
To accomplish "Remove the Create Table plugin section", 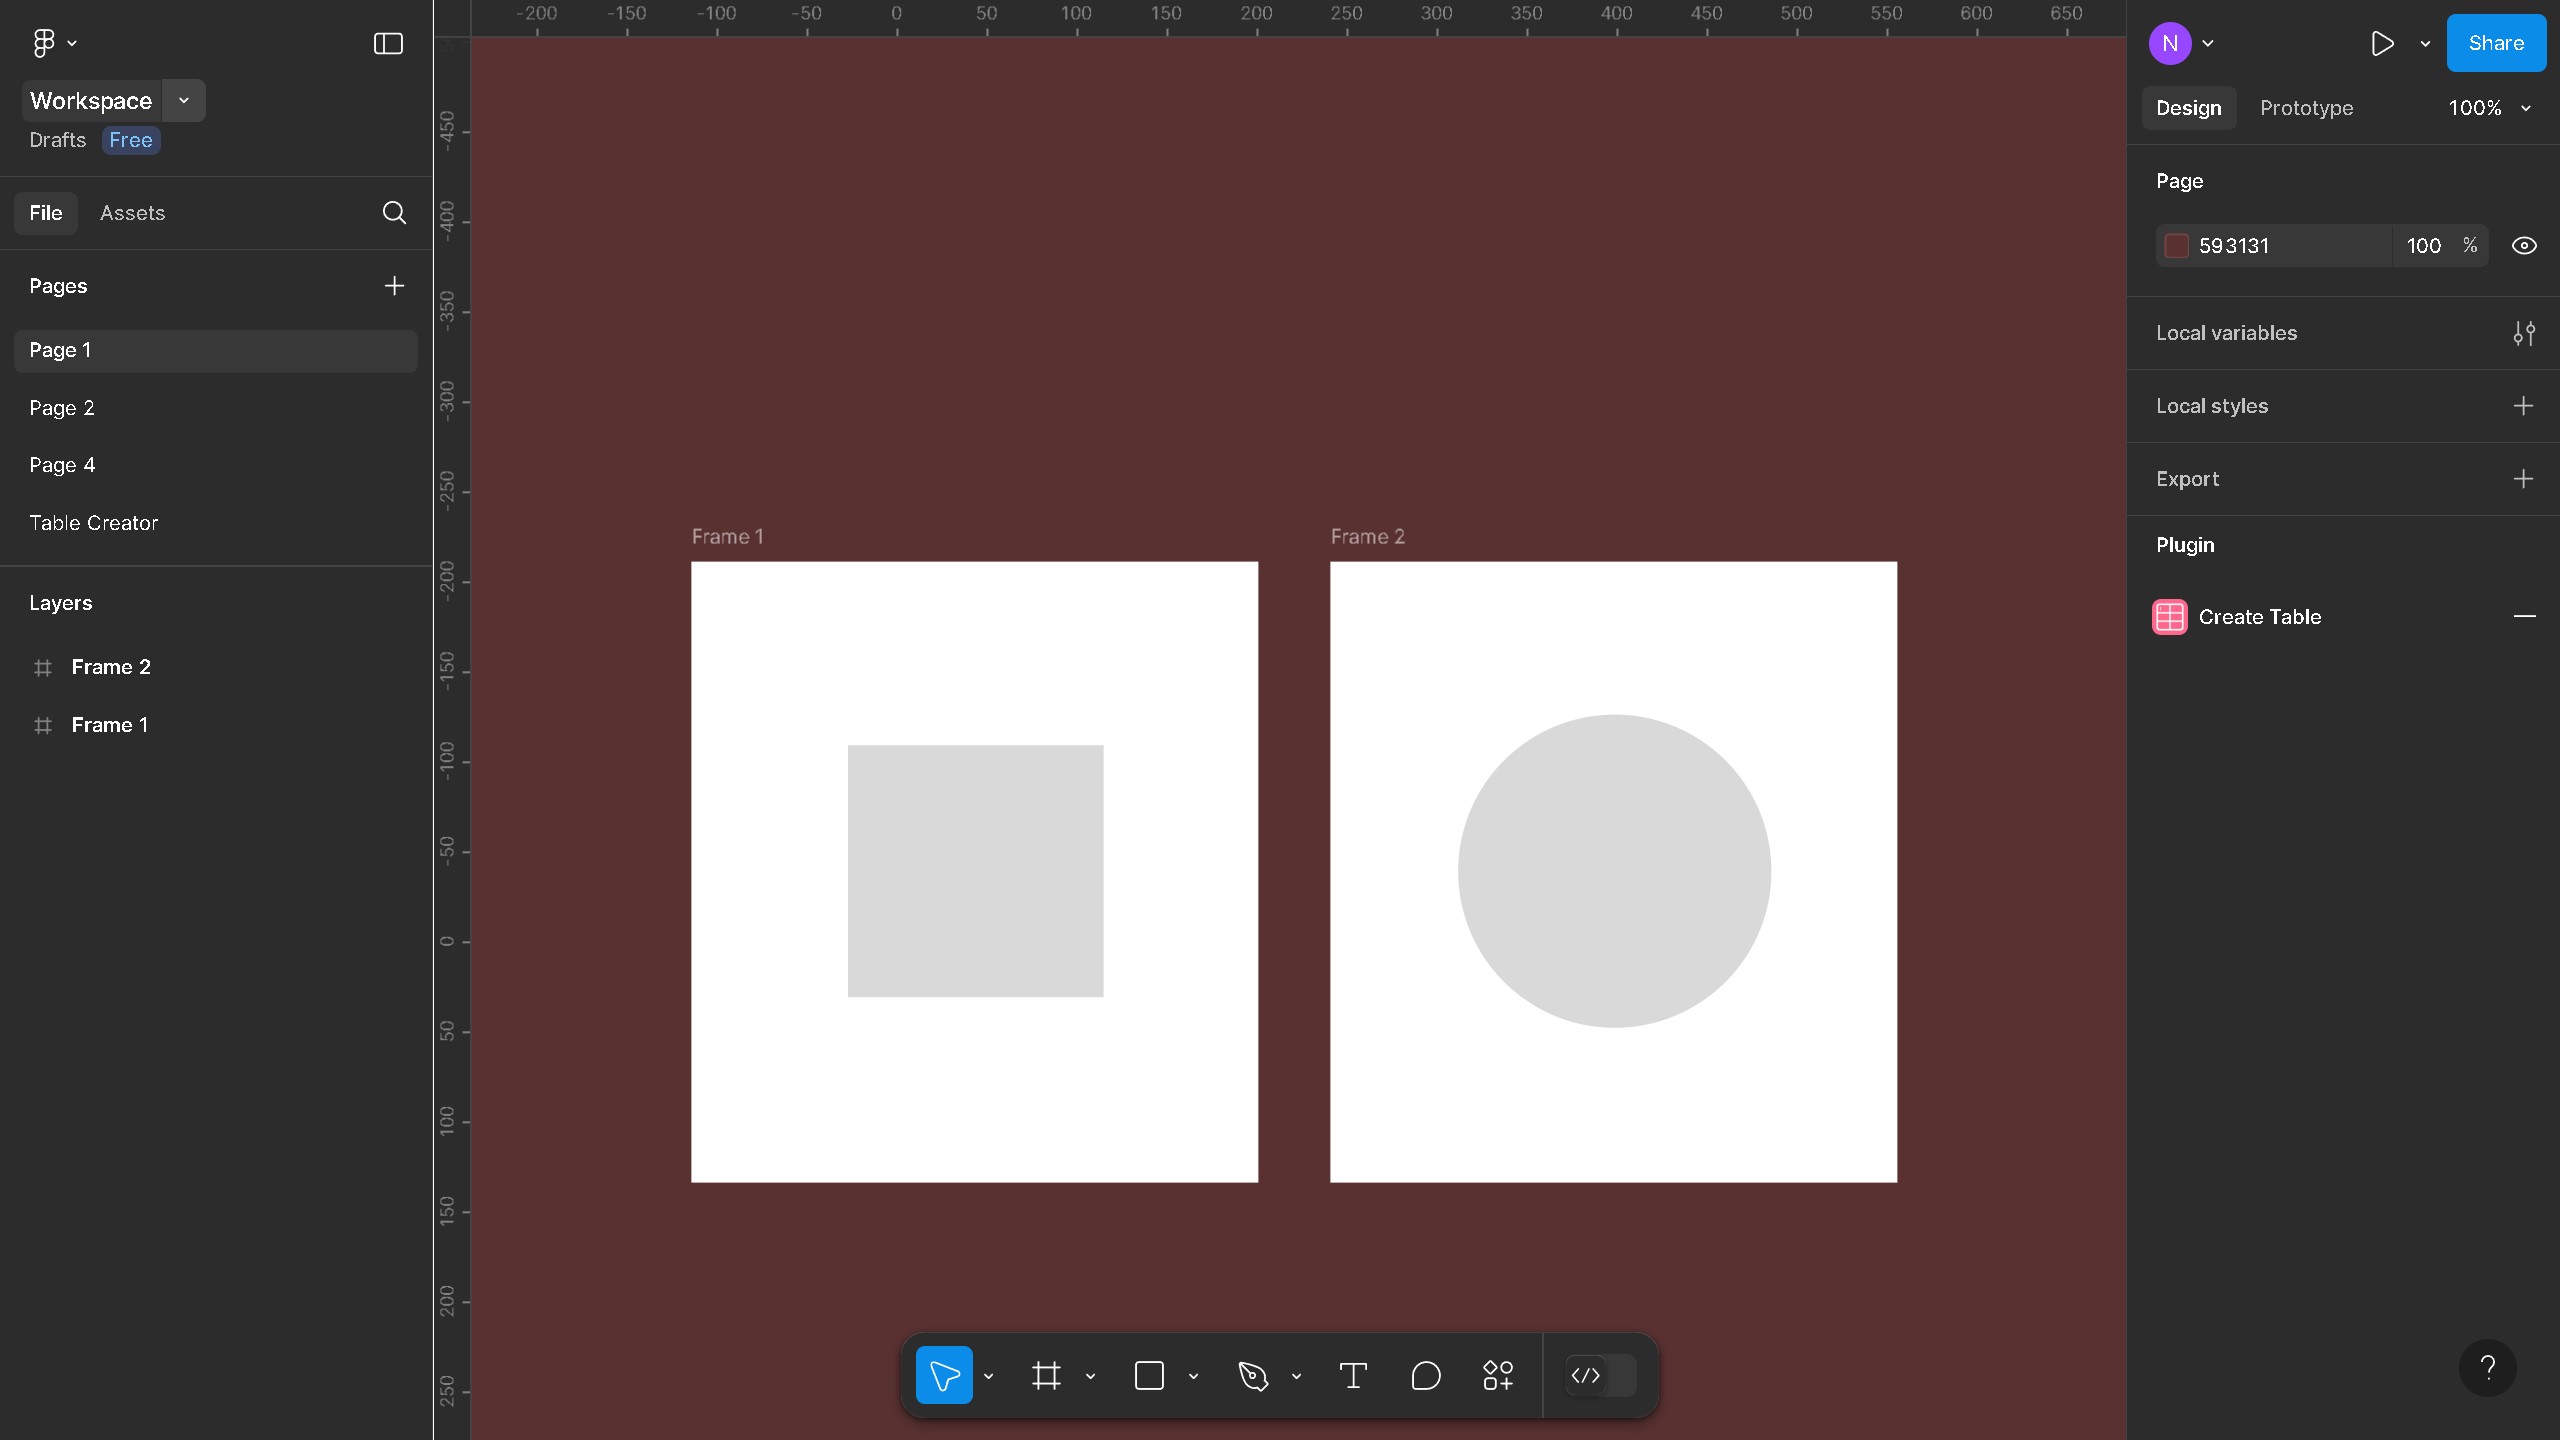I will point(2526,616).
